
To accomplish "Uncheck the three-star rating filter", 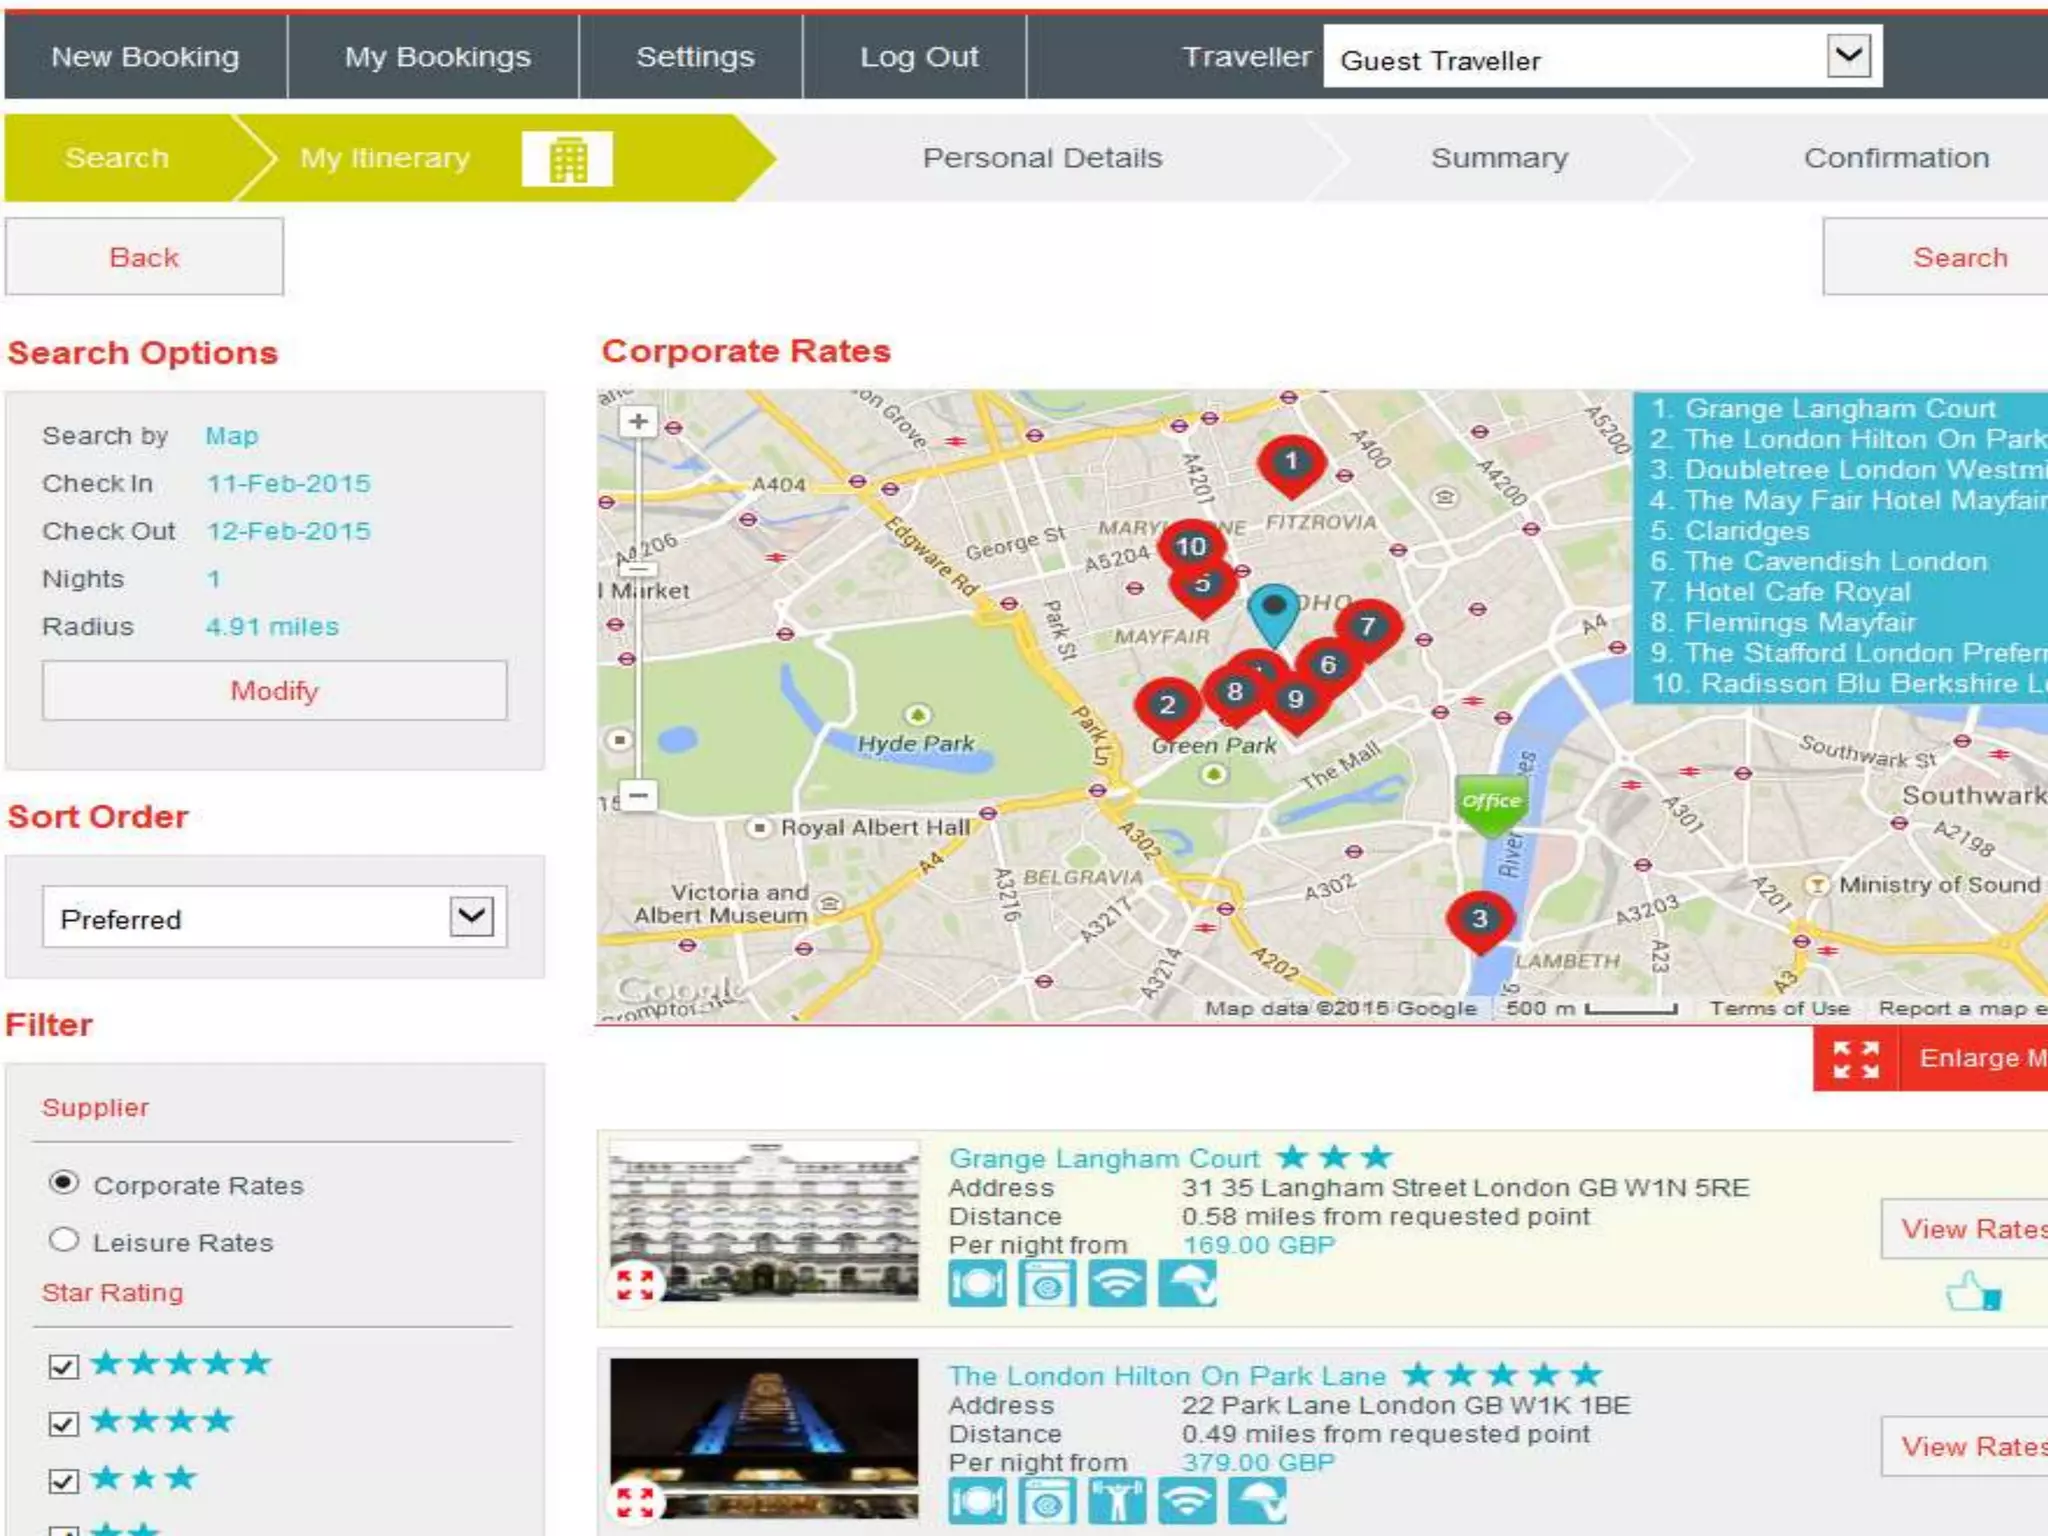I will 63,1480.
